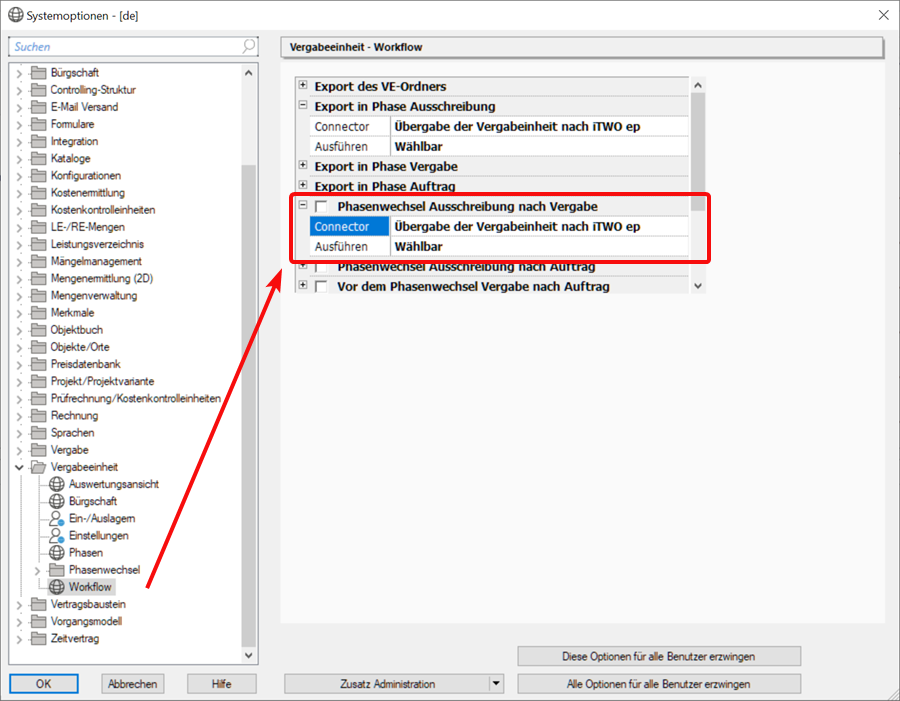Screen dimensions: 900x701
Task: Click the globe icon next to Auswertungsansicht
Action: click(57, 484)
